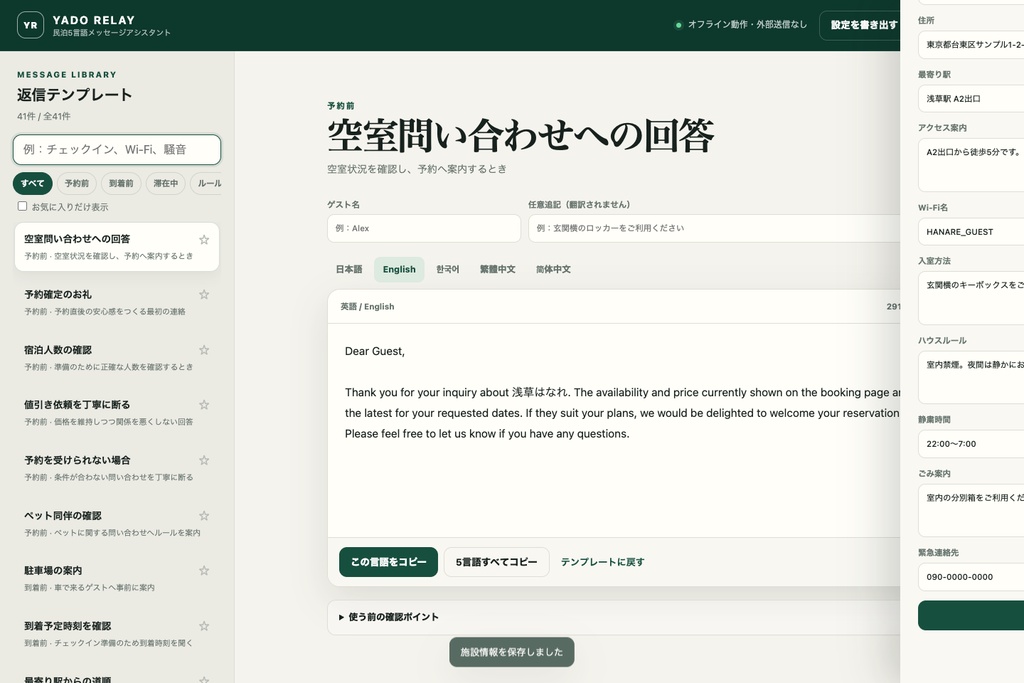Star the 予約を受けられない場合 template

(x=204, y=460)
